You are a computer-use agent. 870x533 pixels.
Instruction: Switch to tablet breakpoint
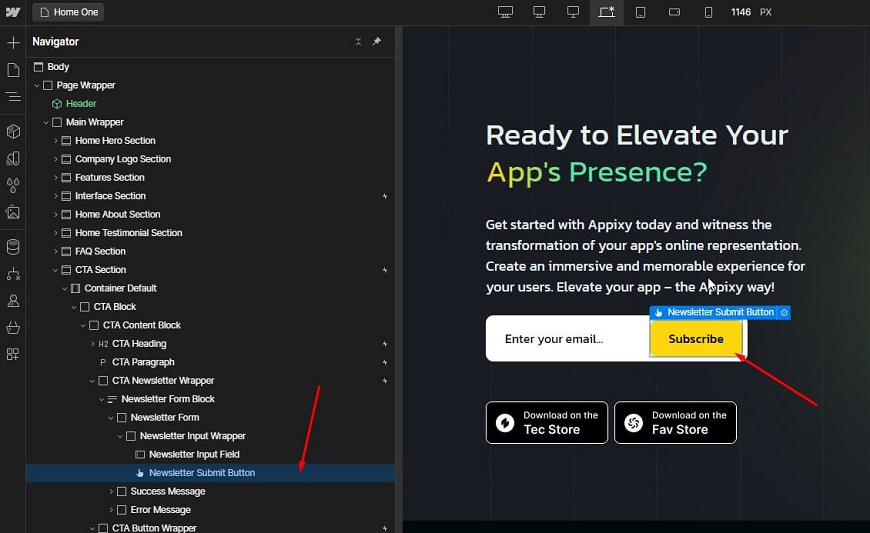640,12
